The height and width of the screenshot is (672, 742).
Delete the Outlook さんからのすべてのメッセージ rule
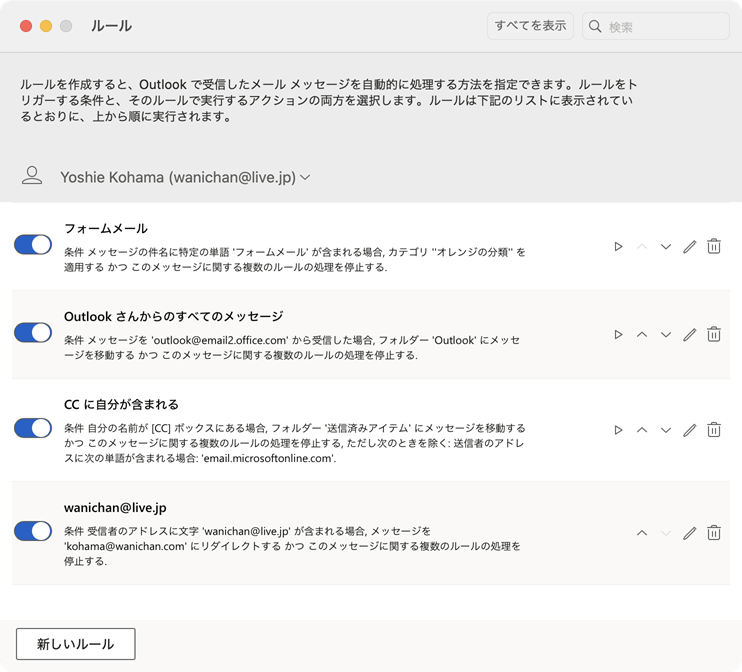point(714,334)
